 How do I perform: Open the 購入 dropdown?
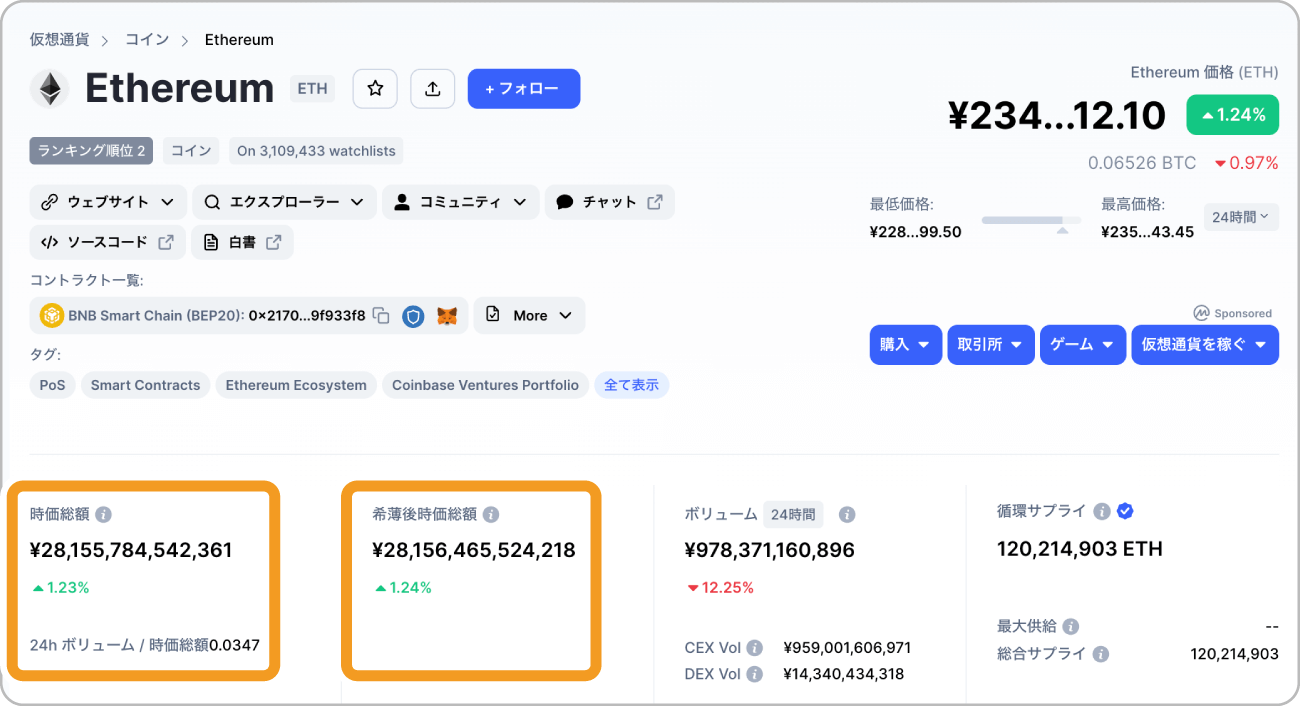[x=906, y=344]
